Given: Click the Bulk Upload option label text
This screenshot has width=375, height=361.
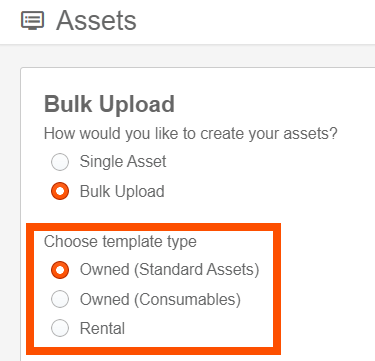Looking at the screenshot, I should [x=122, y=192].
